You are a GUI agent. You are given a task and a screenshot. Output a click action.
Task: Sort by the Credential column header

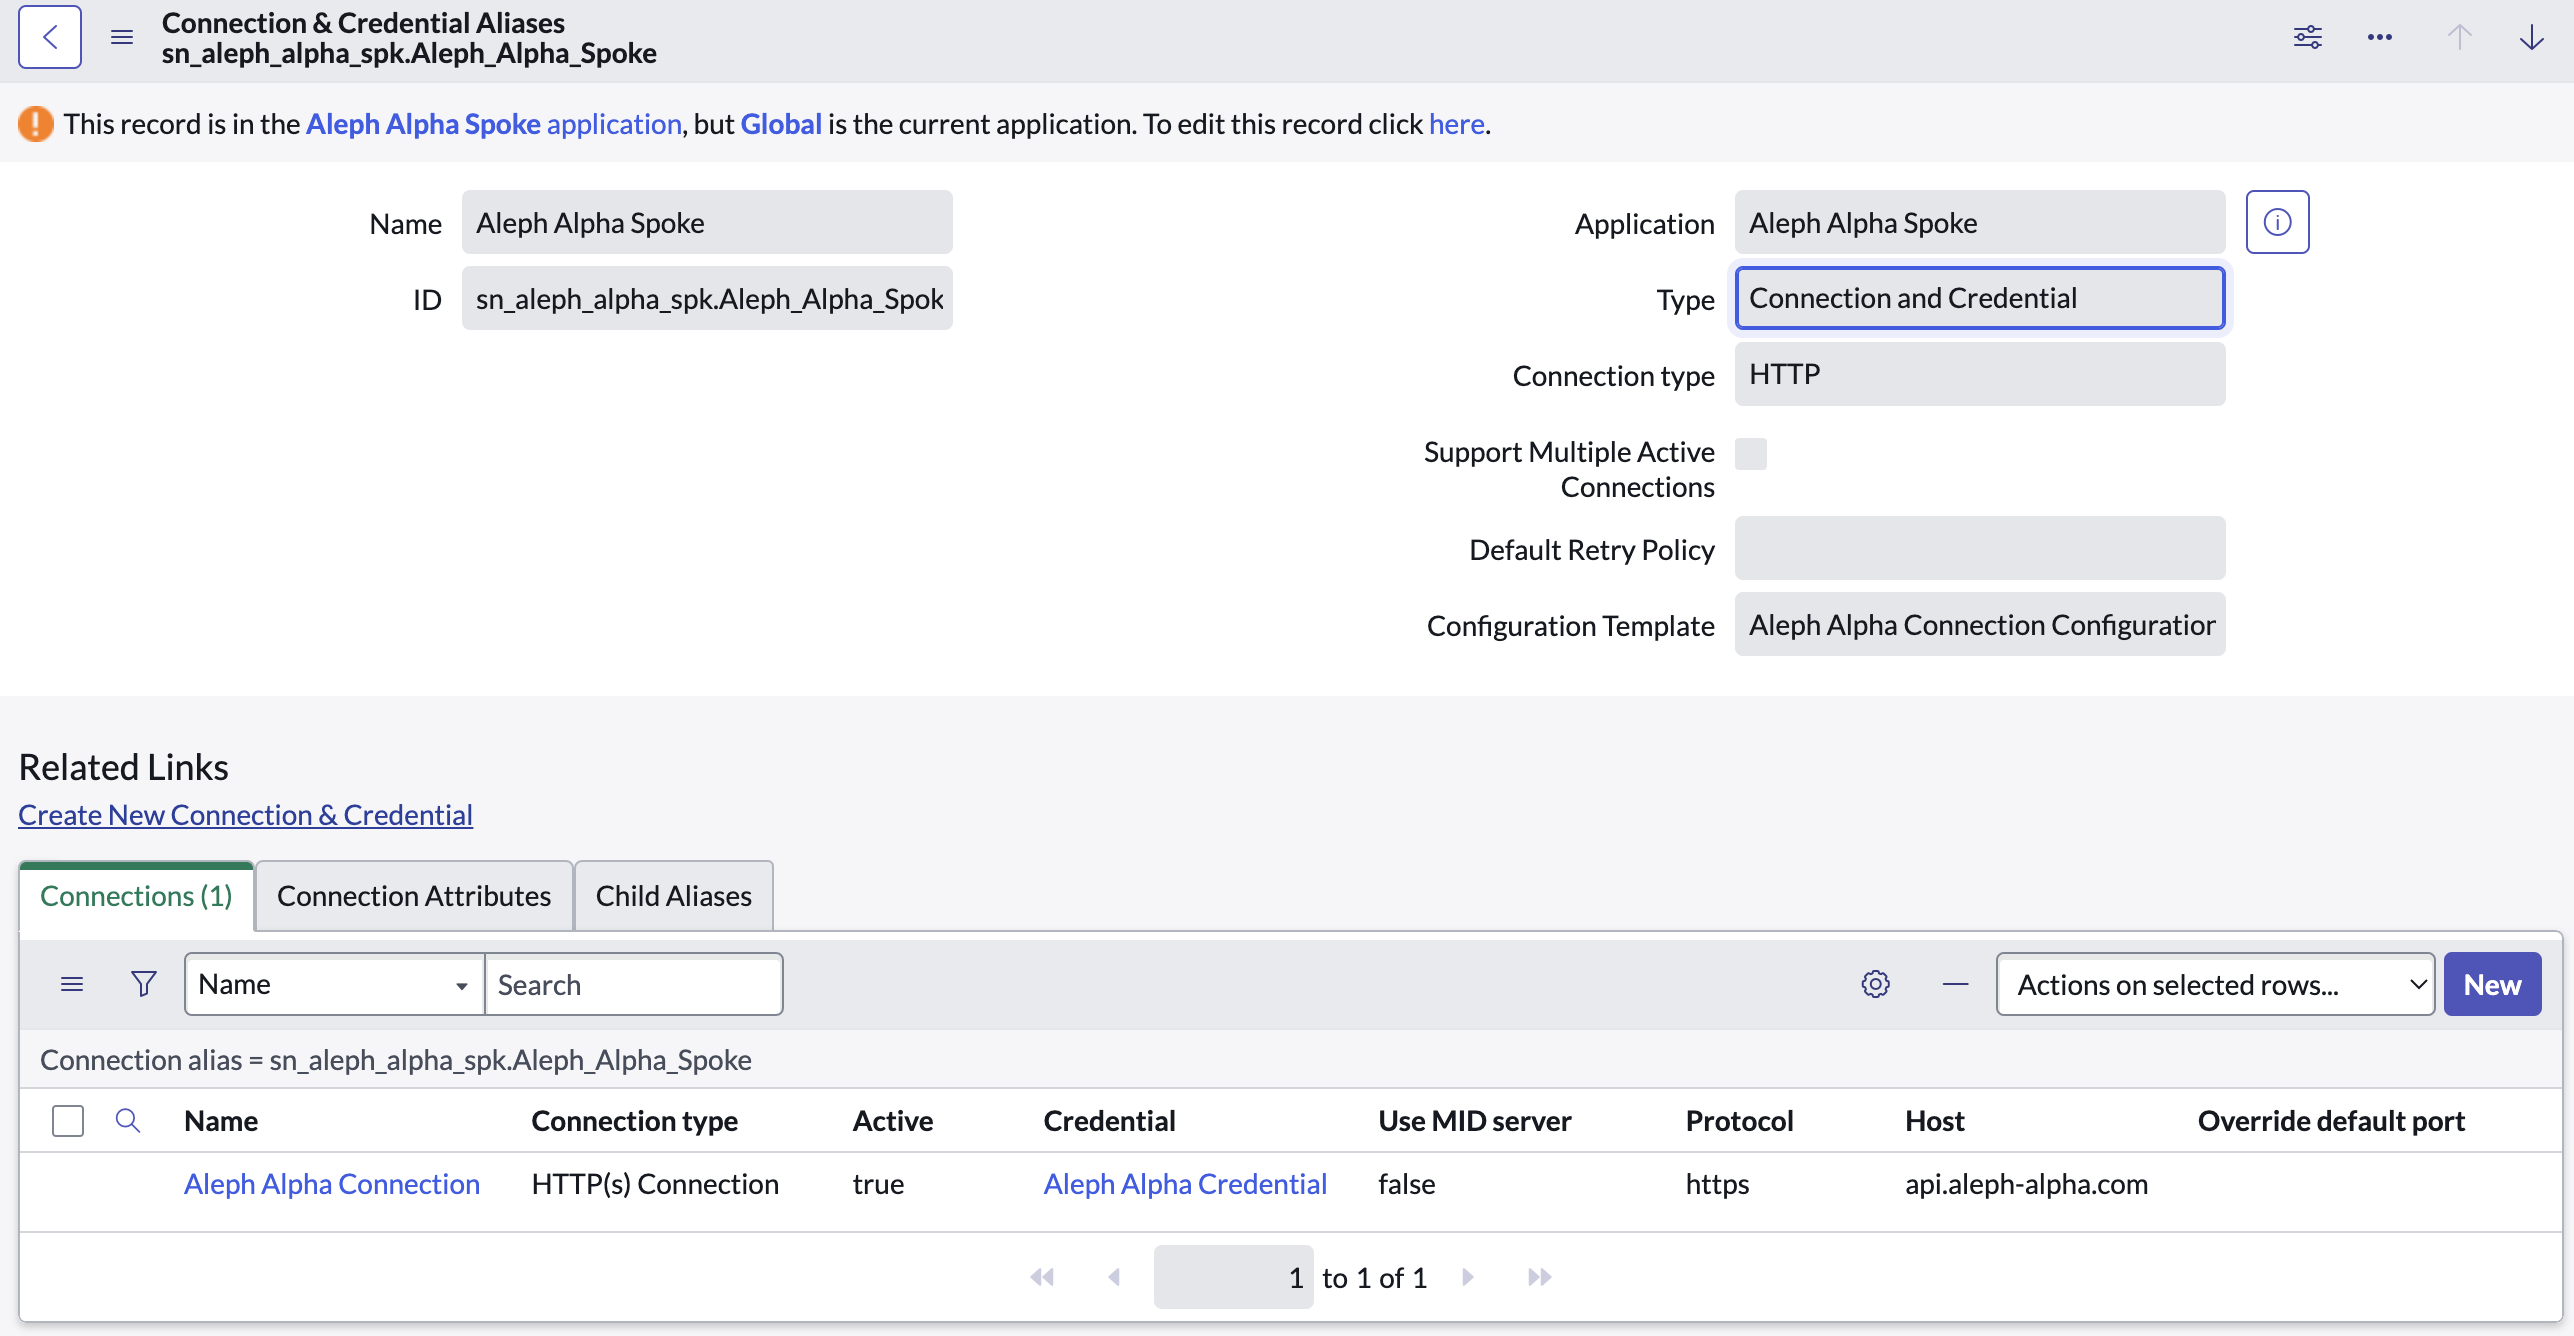point(1110,1121)
